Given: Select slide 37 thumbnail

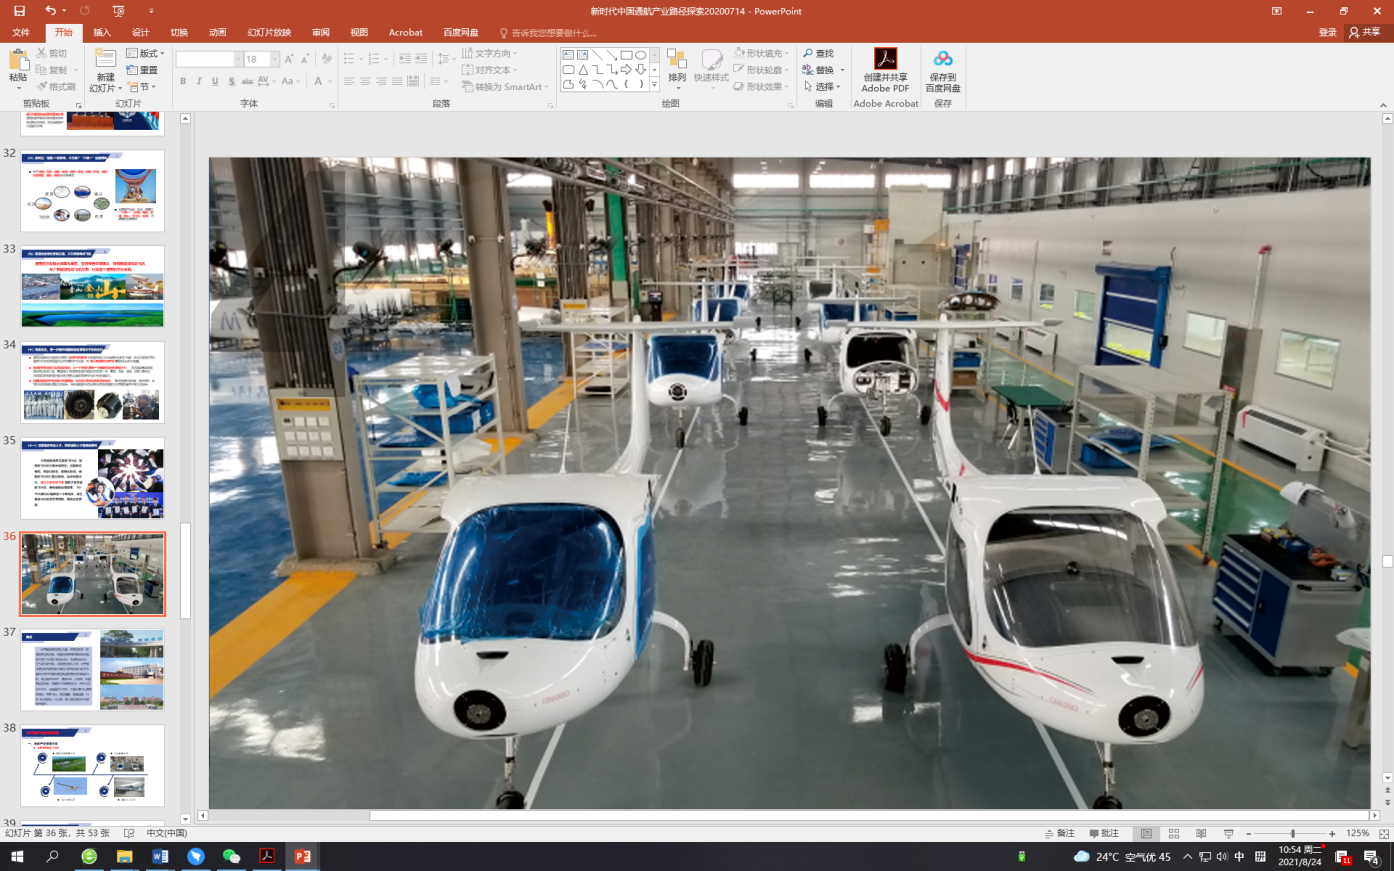Looking at the screenshot, I should coord(92,669).
